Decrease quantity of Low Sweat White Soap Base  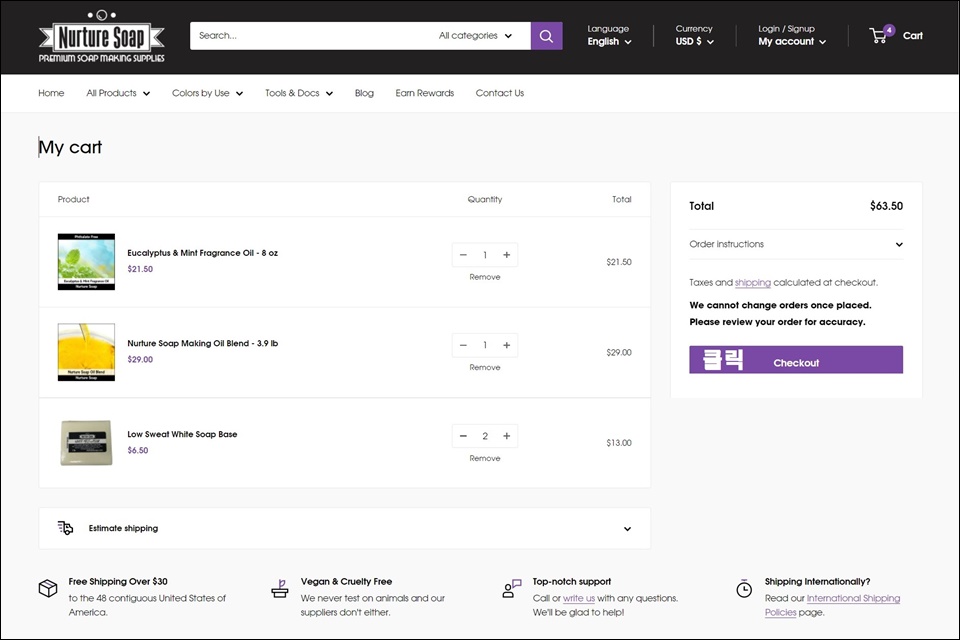463,436
